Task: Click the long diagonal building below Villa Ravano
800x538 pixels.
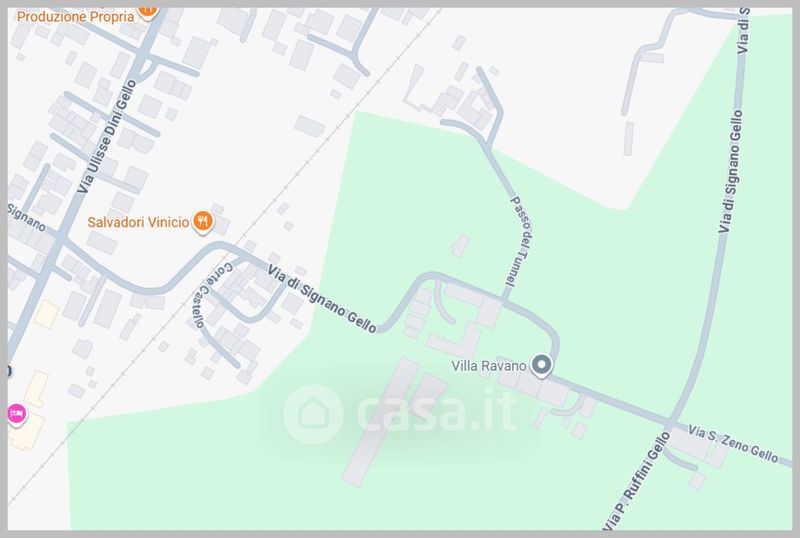Action: pos(380,422)
